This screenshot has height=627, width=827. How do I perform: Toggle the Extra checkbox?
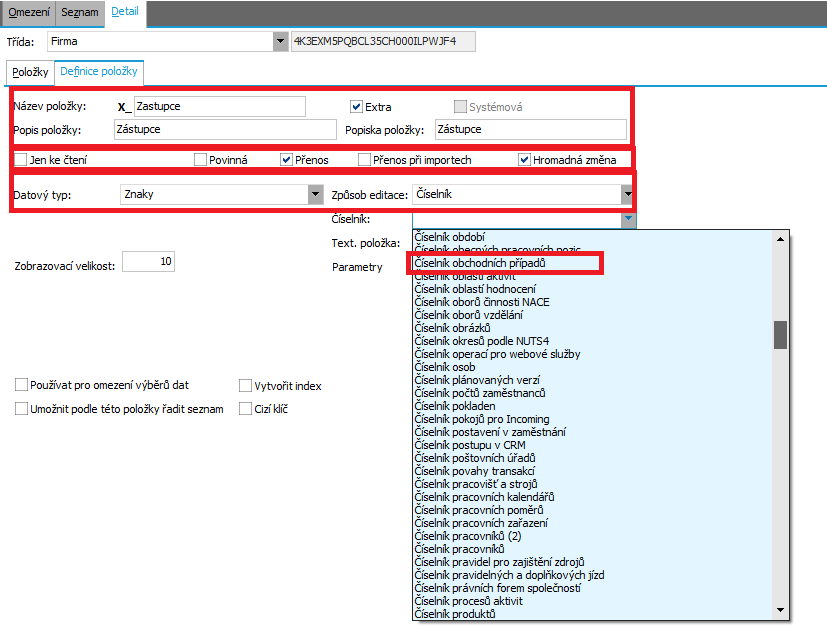coord(356,107)
